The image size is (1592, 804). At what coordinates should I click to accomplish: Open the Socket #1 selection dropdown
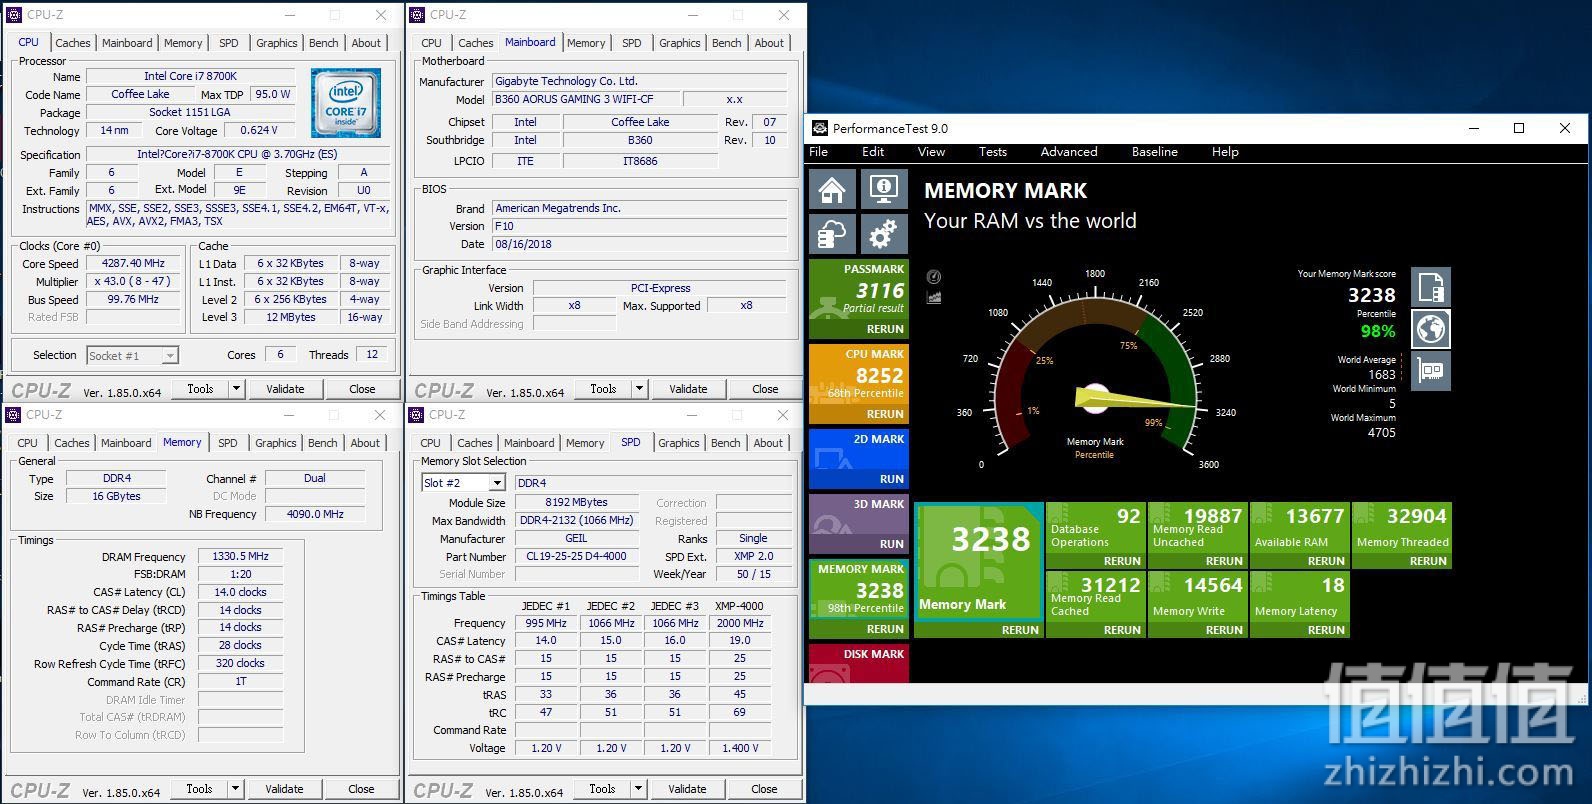click(x=170, y=355)
